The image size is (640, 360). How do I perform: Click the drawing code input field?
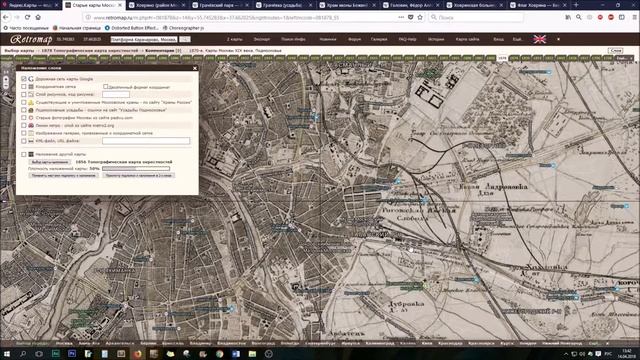116,94
